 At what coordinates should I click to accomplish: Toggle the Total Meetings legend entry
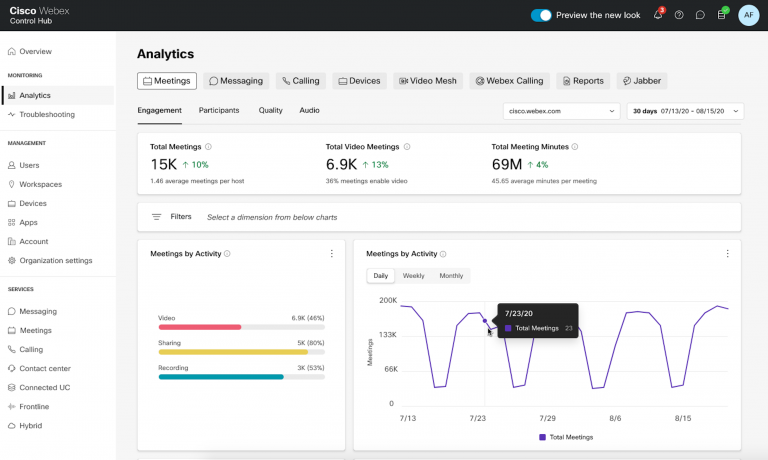[566, 437]
